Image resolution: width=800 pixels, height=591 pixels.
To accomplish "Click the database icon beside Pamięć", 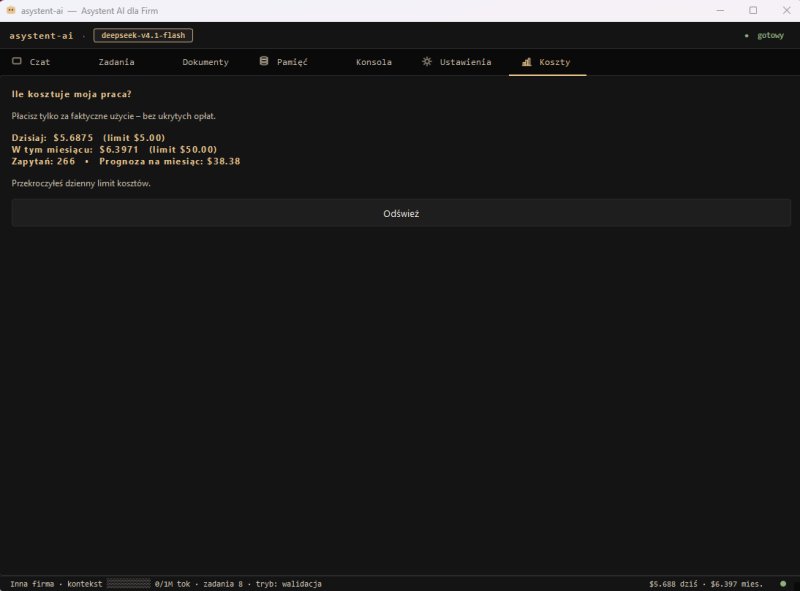I will 264,61.
